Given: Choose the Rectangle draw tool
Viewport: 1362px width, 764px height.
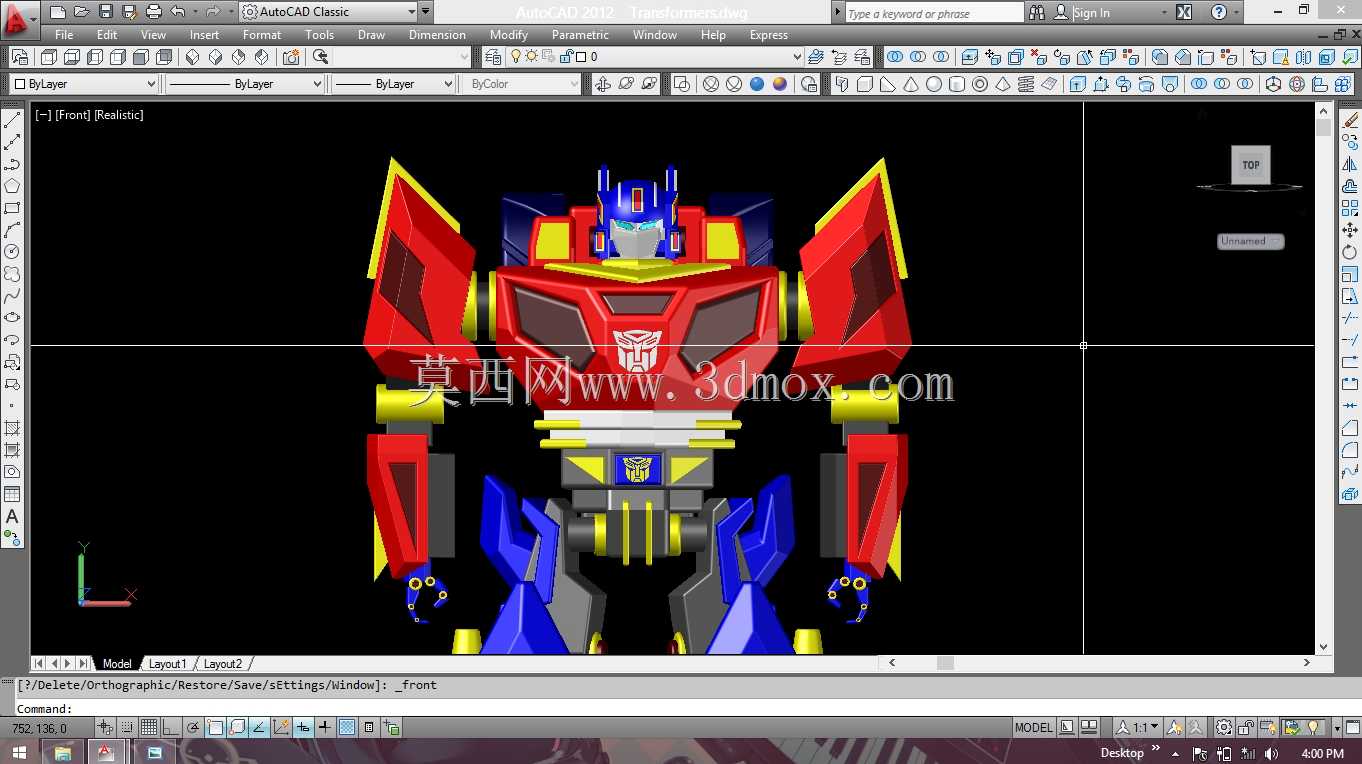Looking at the screenshot, I should [12, 208].
